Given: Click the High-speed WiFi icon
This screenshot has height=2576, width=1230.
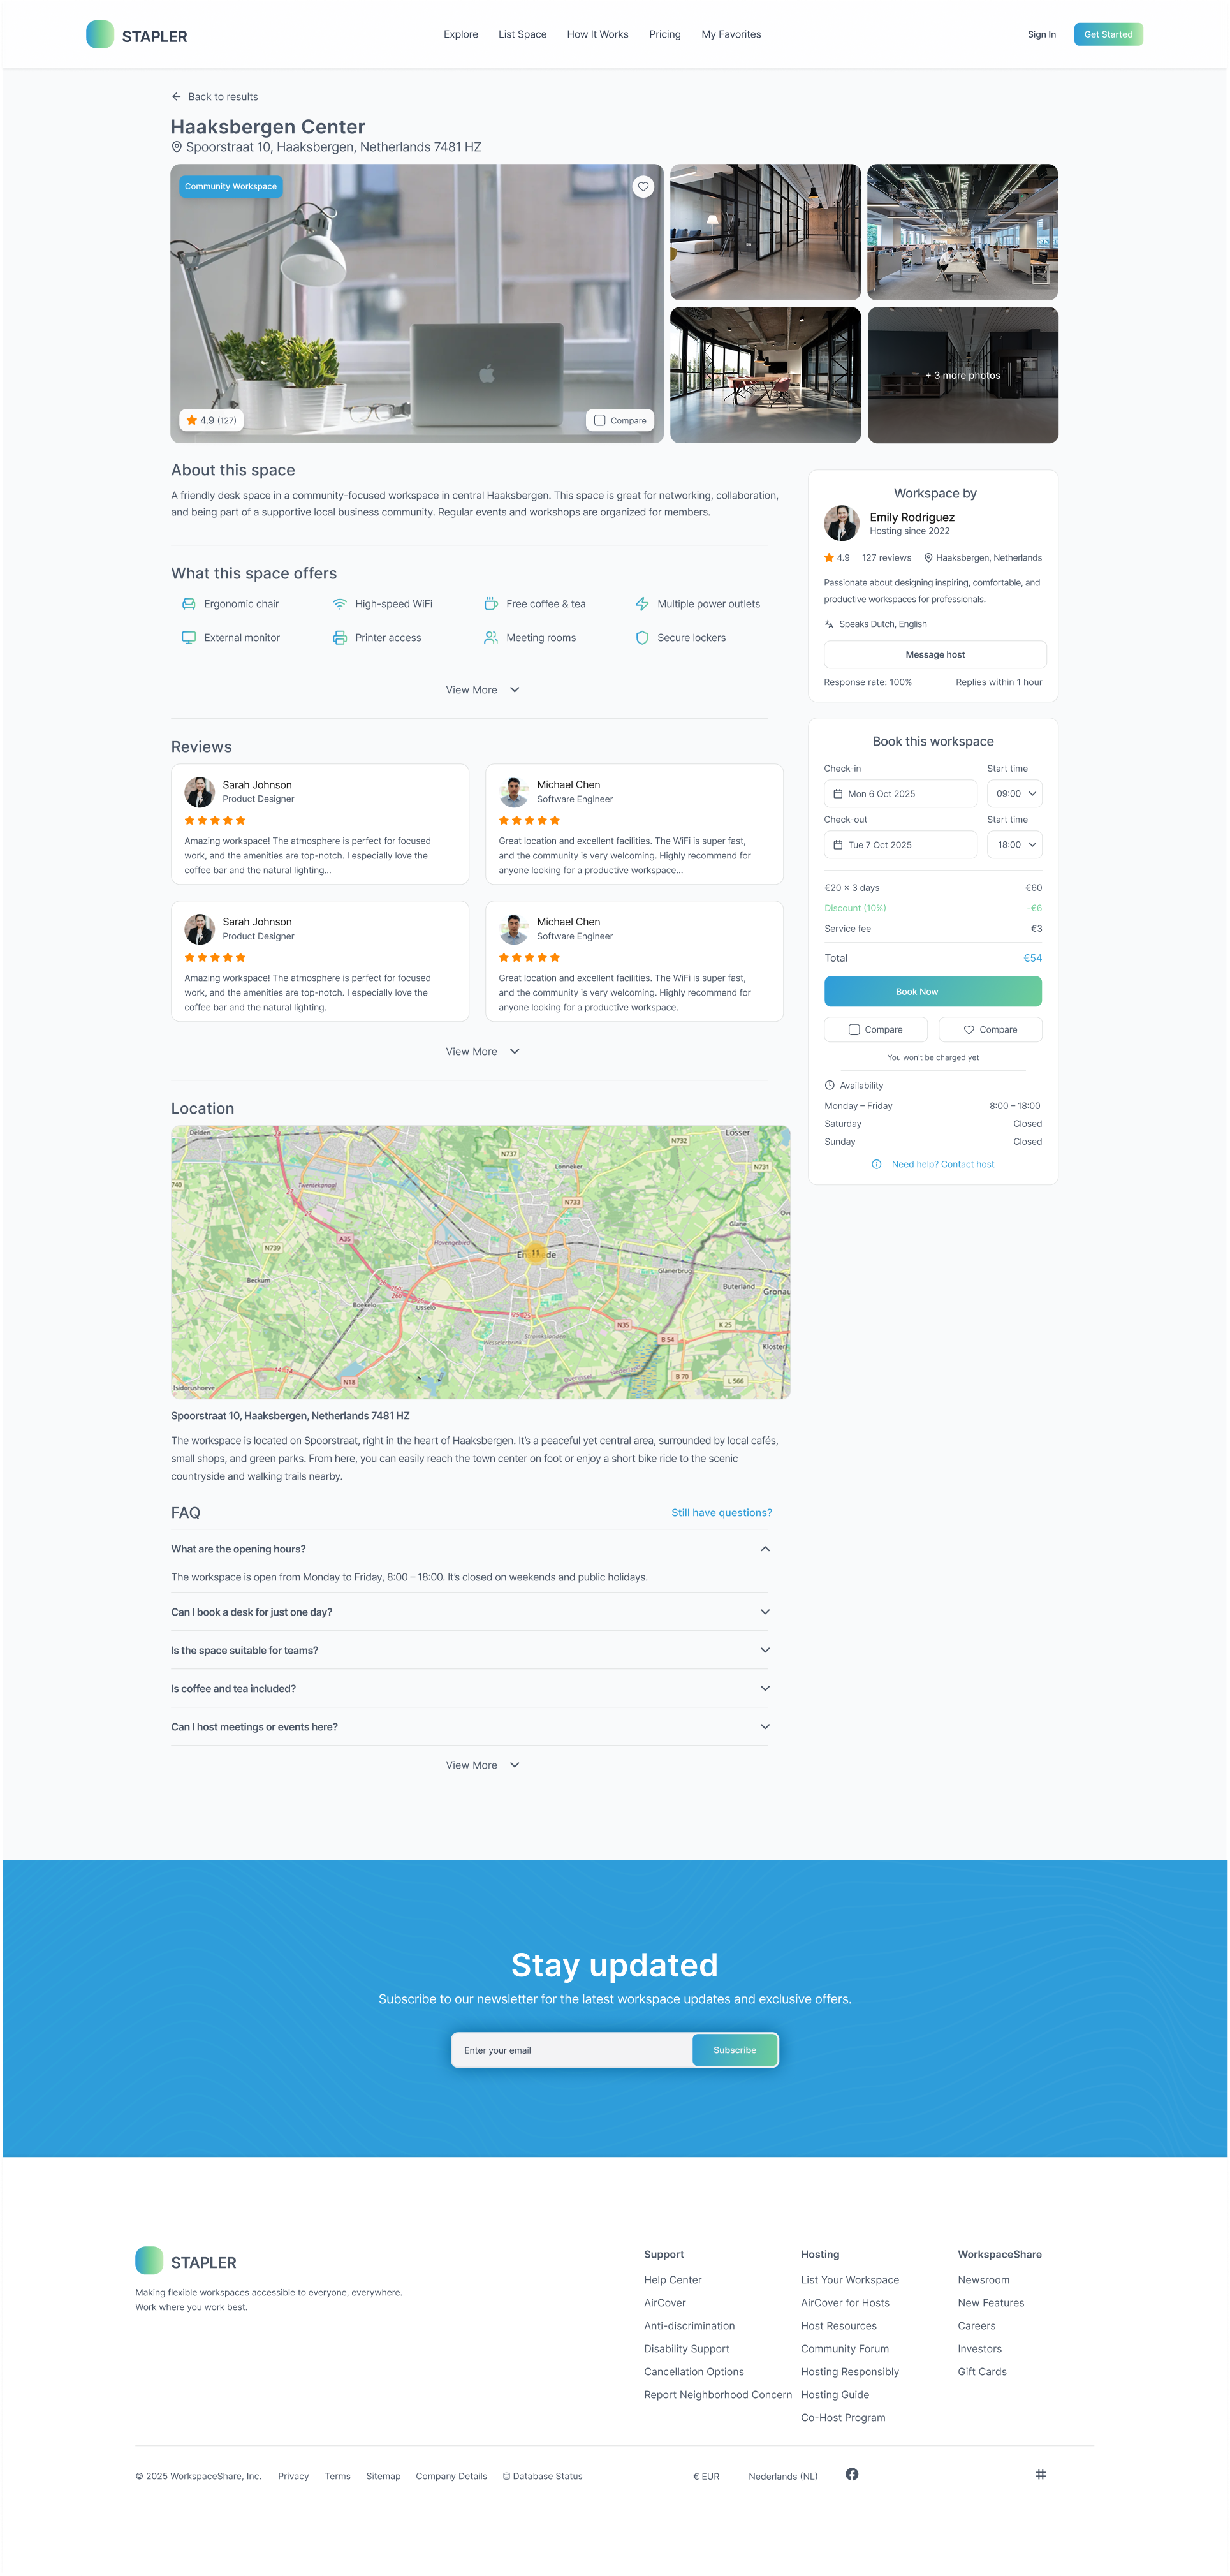Looking at the screenshot, I should coord(340,604).
